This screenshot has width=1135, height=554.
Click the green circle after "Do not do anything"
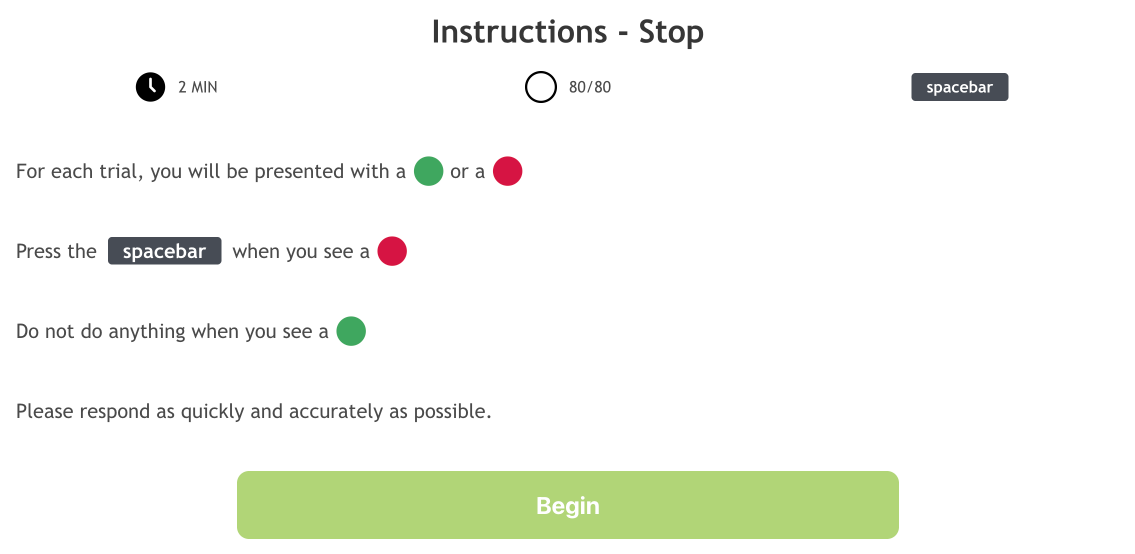pos(351,331)
